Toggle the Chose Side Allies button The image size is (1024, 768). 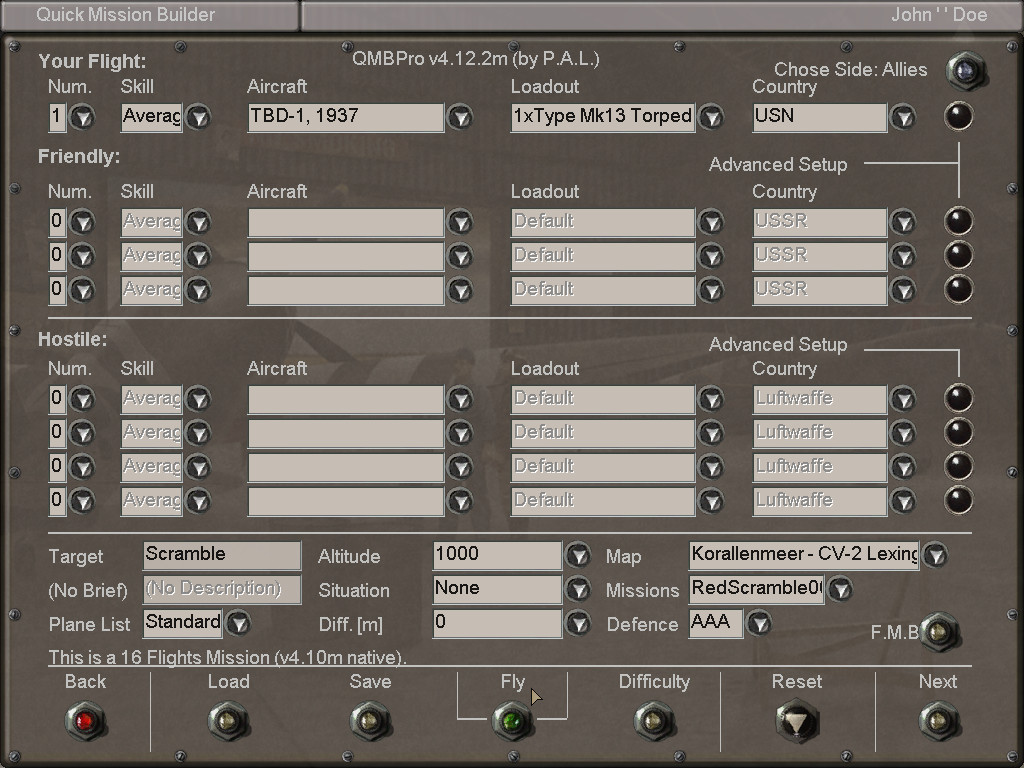[x=966, y=71]
